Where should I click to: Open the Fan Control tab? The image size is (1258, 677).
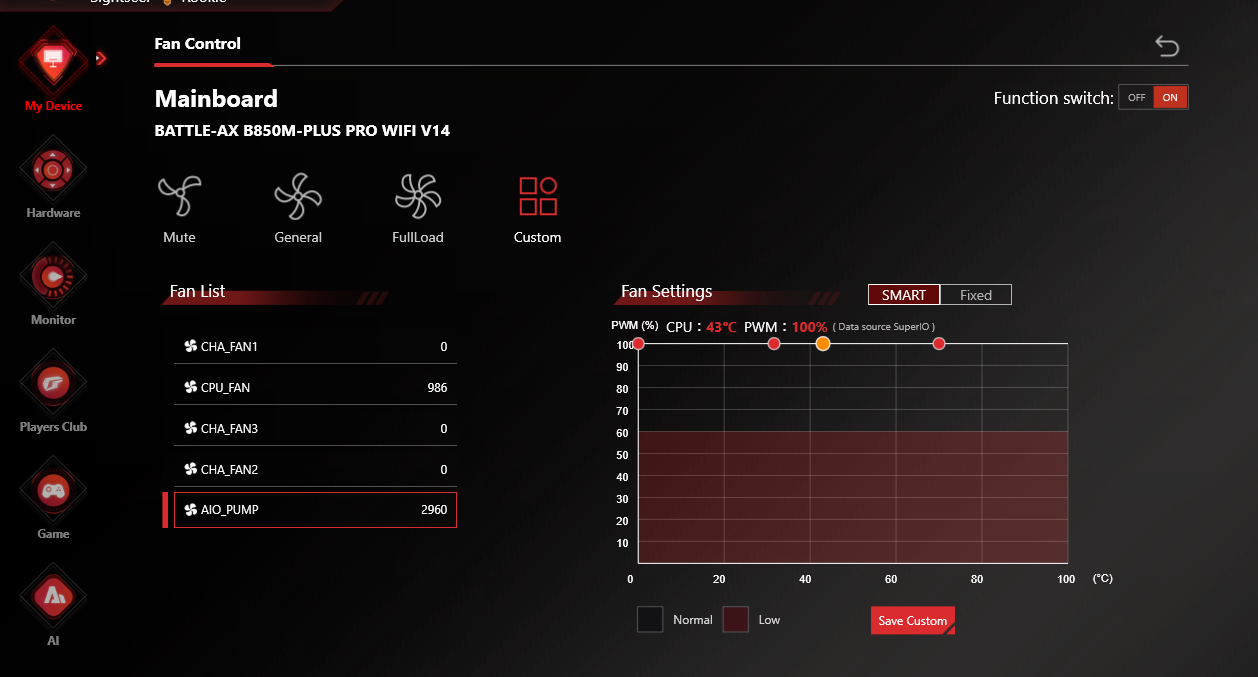coord(198,44)
